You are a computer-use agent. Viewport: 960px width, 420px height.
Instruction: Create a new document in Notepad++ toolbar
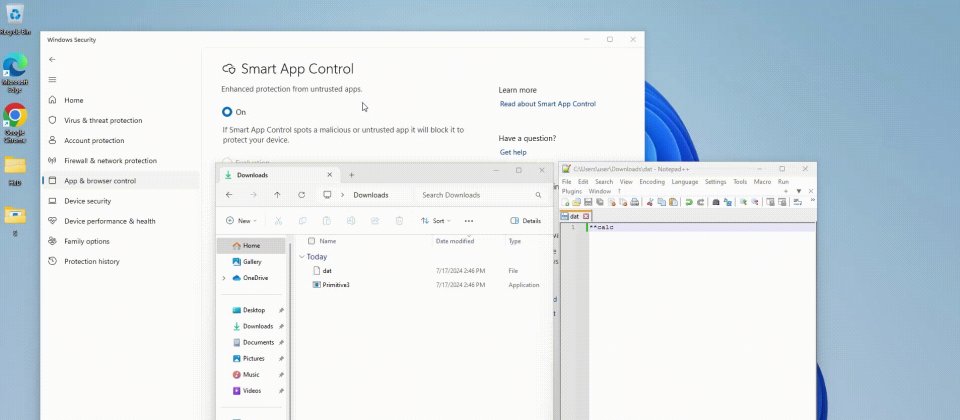565,202
